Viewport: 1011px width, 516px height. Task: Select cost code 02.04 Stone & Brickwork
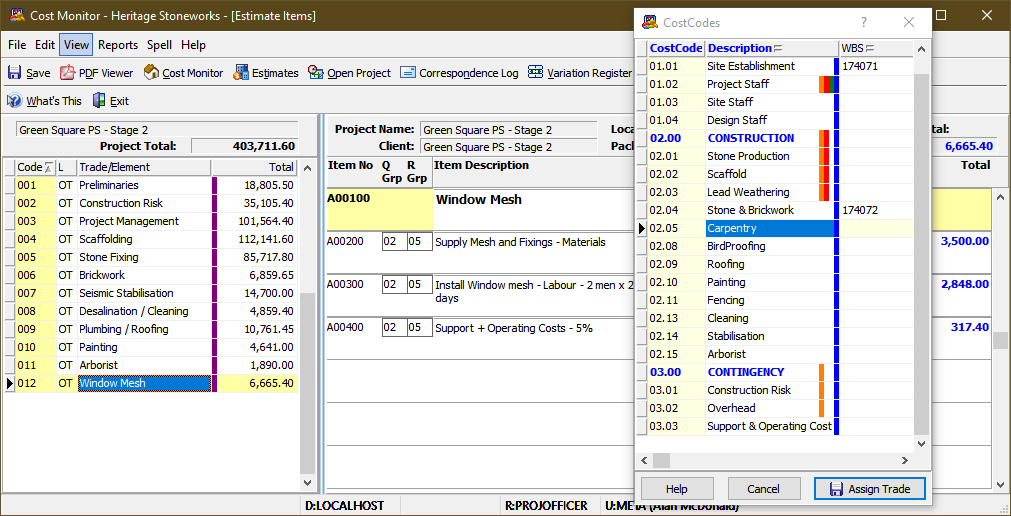pos(774,210)
